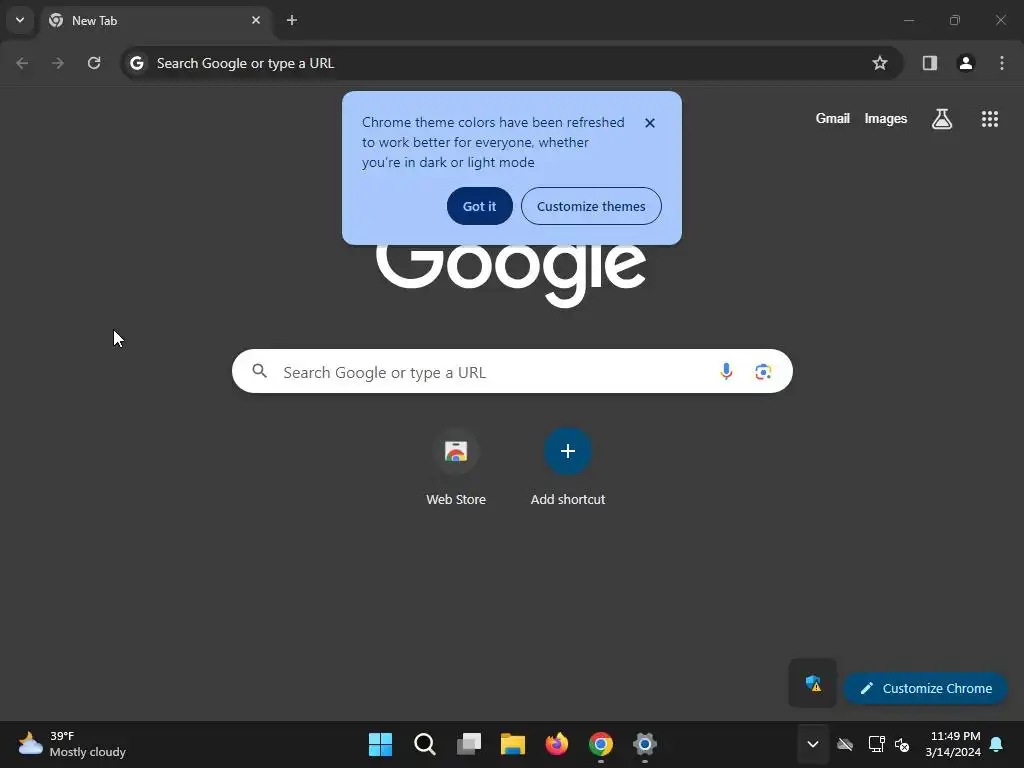Open the clock and date panel
Image resolution: width=1024 pixels, height=768 pixels.
point(952,744)
